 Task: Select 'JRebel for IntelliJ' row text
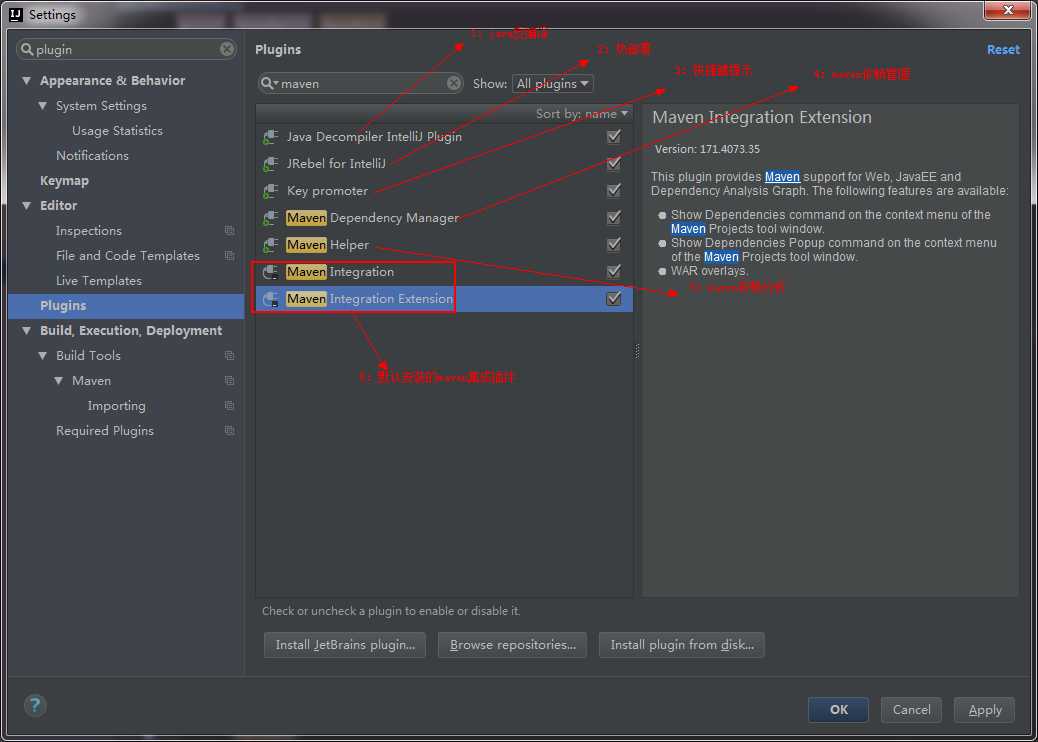(336, 164)
